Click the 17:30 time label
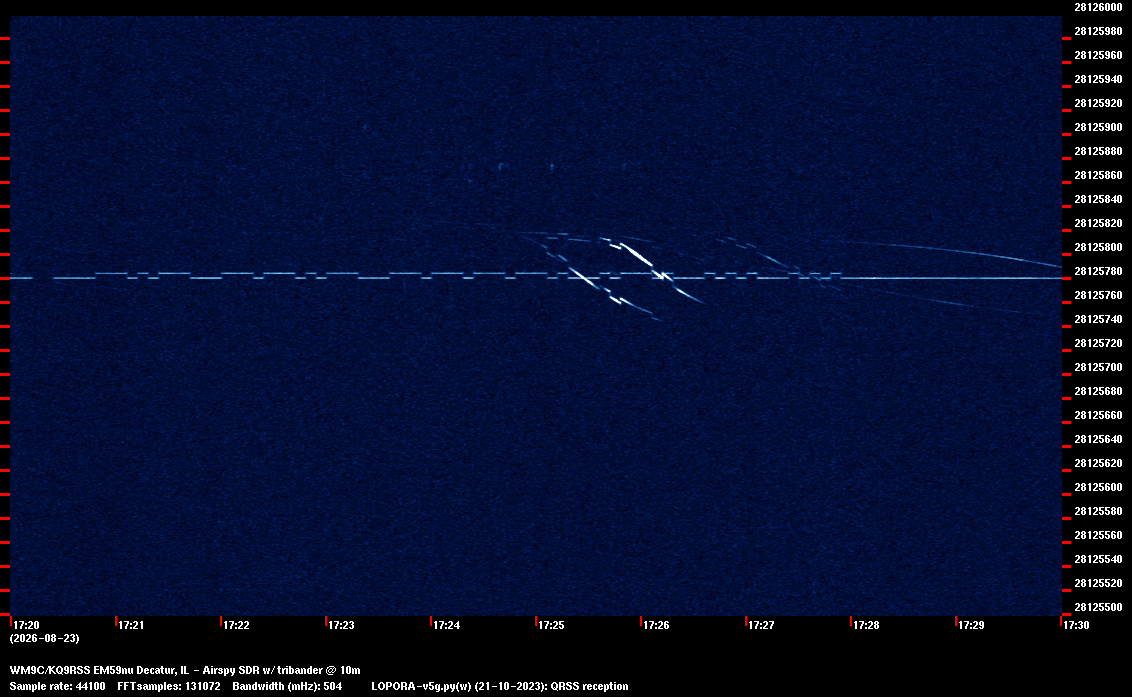The image size is (1132, 697). [x=1076, y=625]
